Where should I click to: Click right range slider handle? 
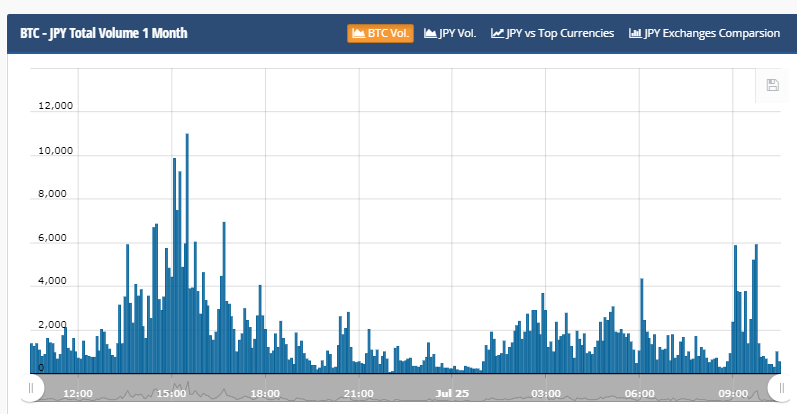point(781,388)
